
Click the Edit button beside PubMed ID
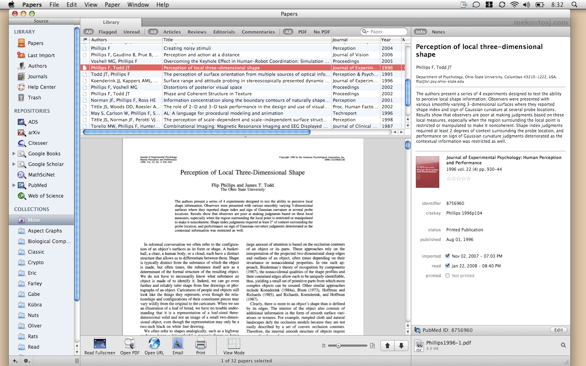[x=558, y=330]
